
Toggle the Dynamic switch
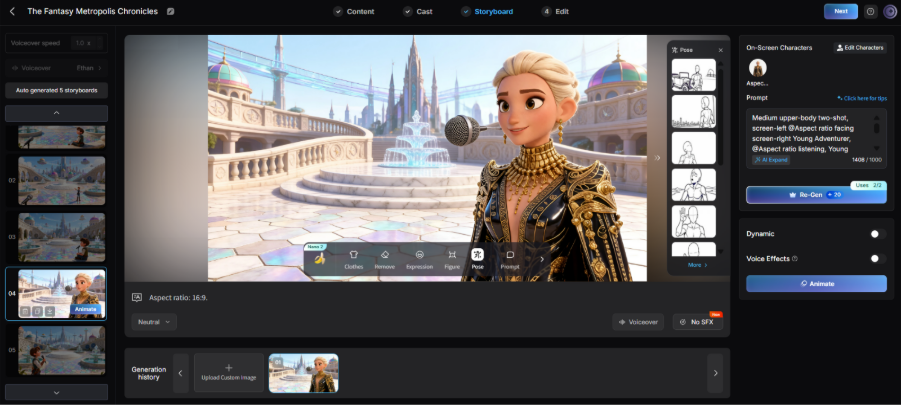877,234
